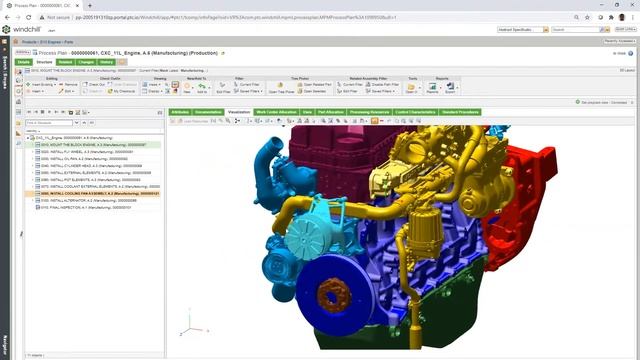Open the Control Characteristics tab

coord(415,112)
